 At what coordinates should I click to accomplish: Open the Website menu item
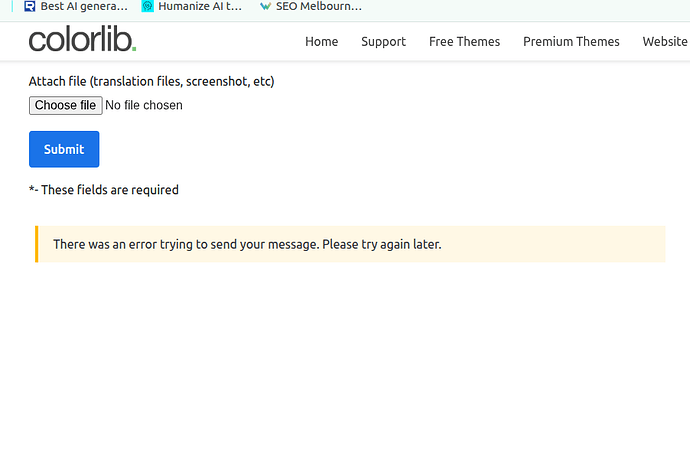(665, 41)
